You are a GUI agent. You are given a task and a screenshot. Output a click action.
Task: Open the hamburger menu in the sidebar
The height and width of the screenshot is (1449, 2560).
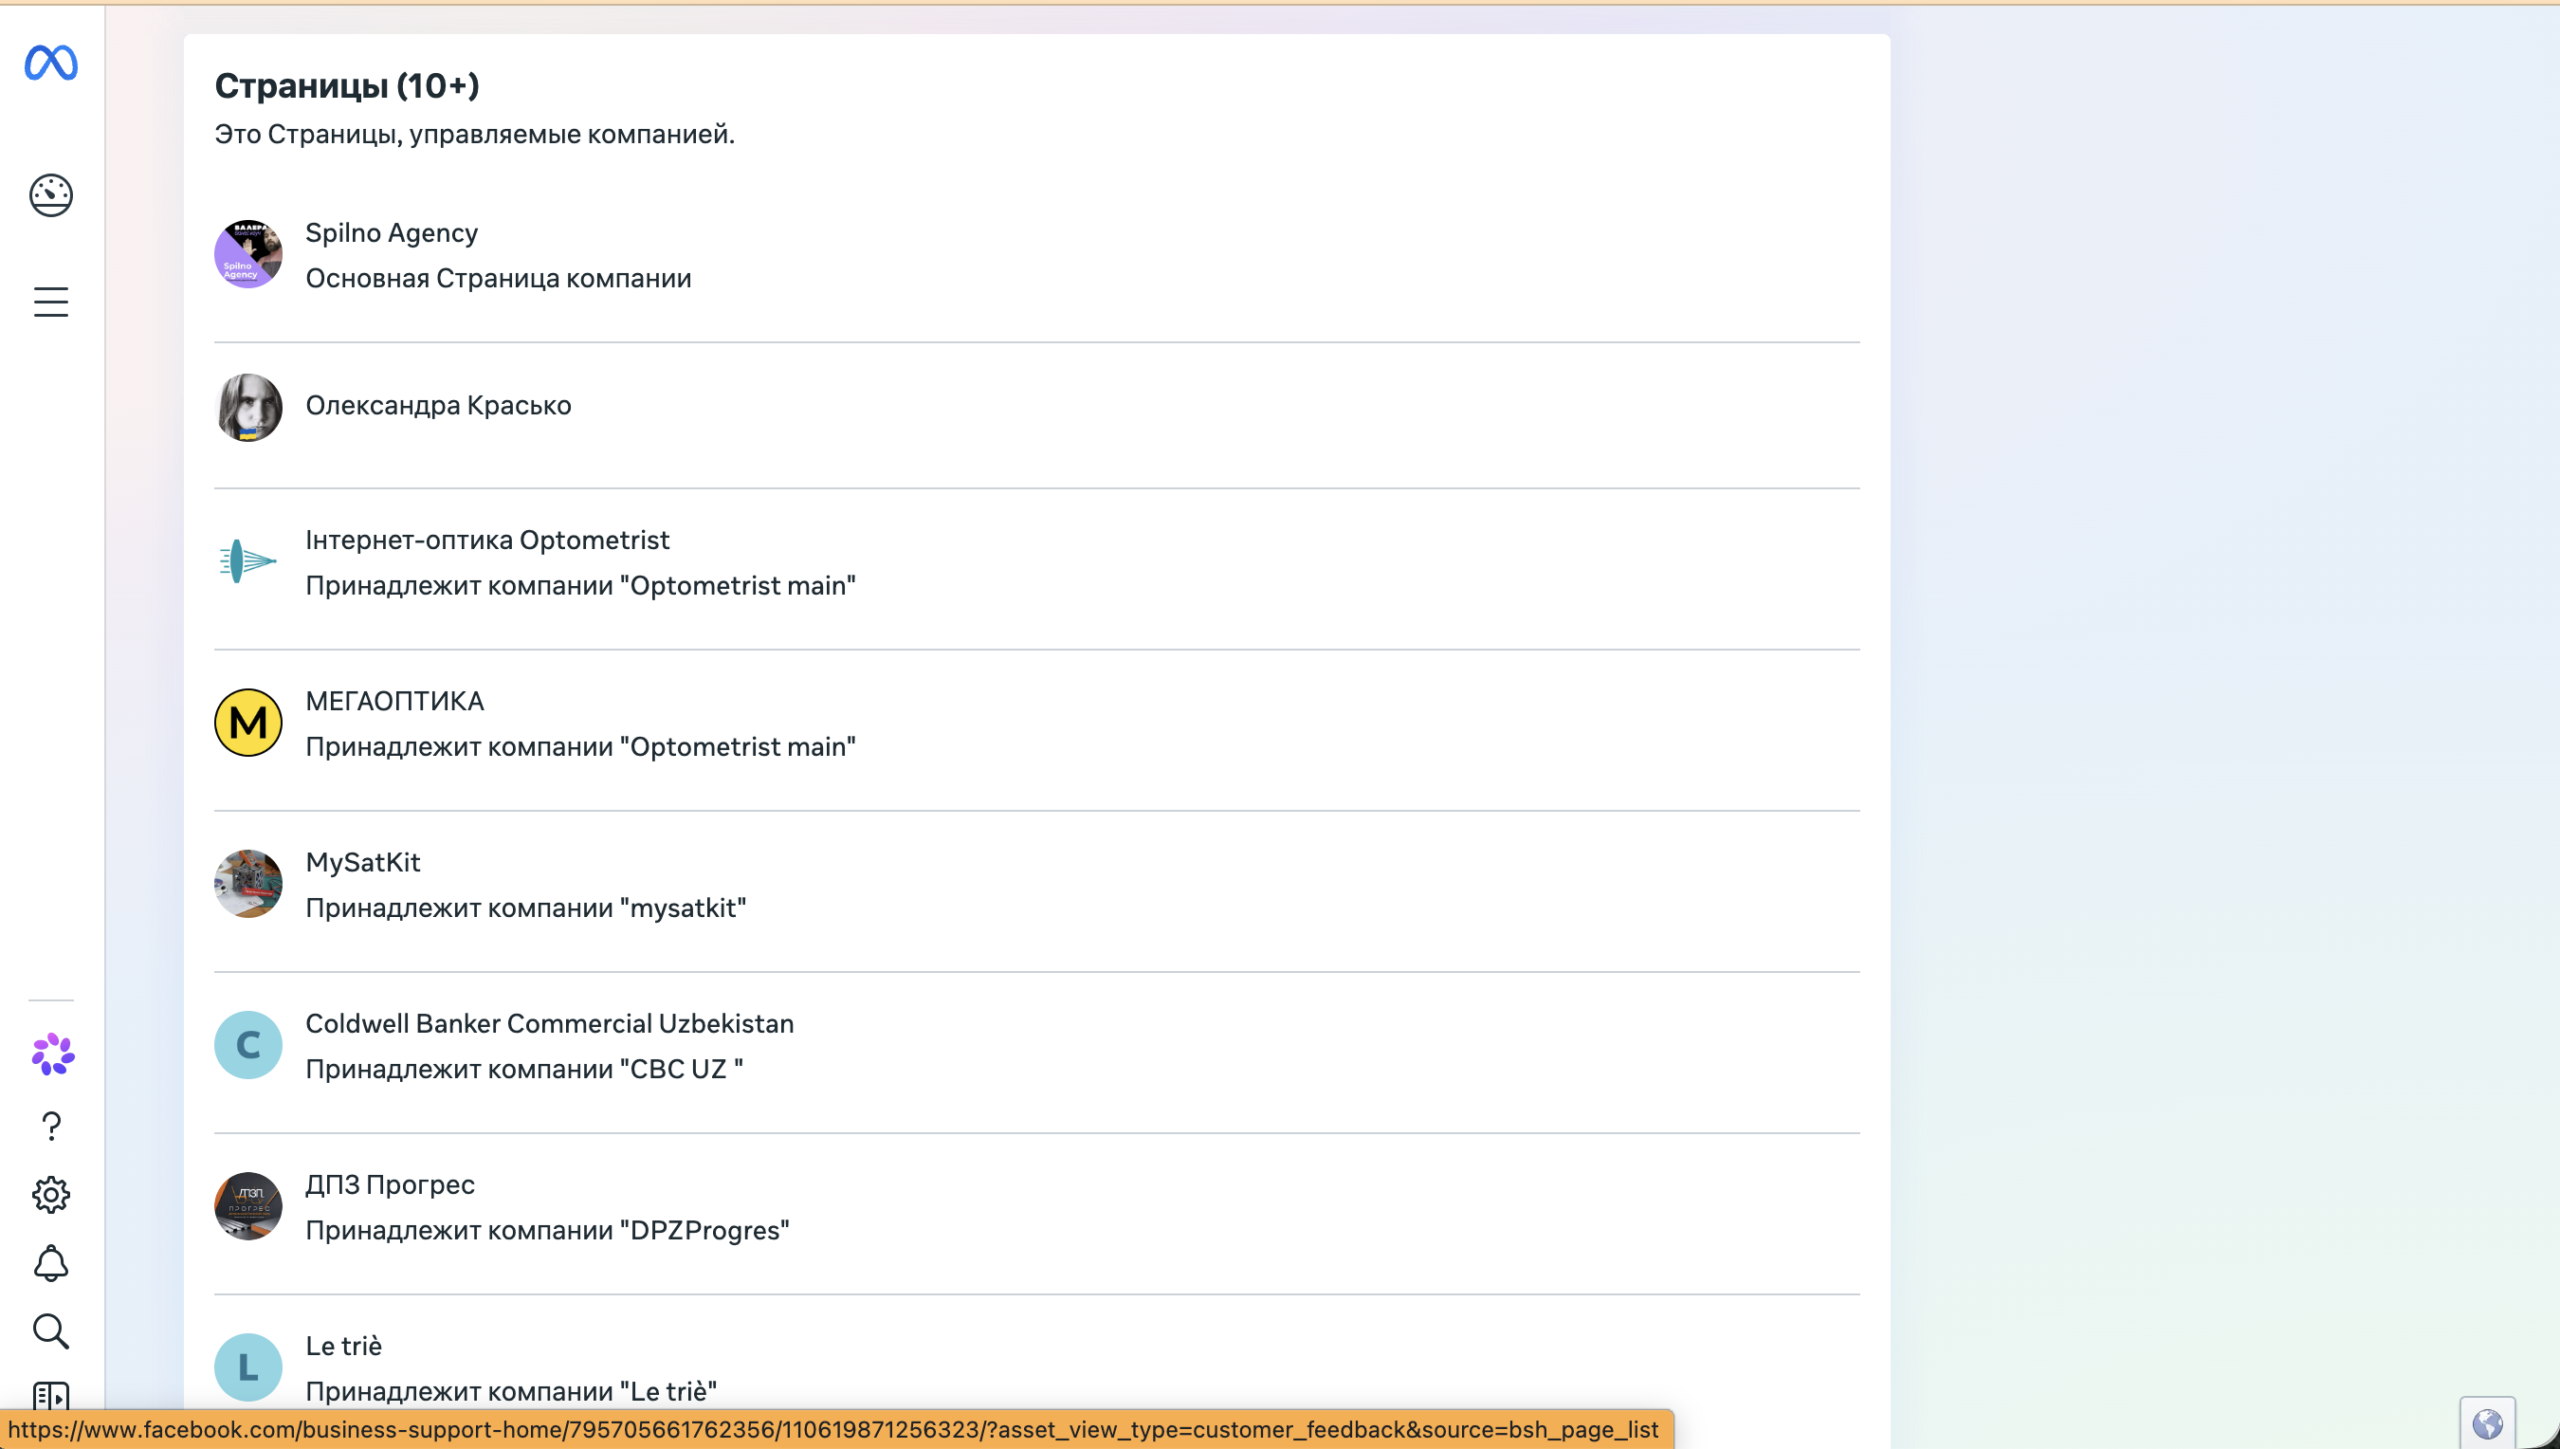tap(51, 302)
